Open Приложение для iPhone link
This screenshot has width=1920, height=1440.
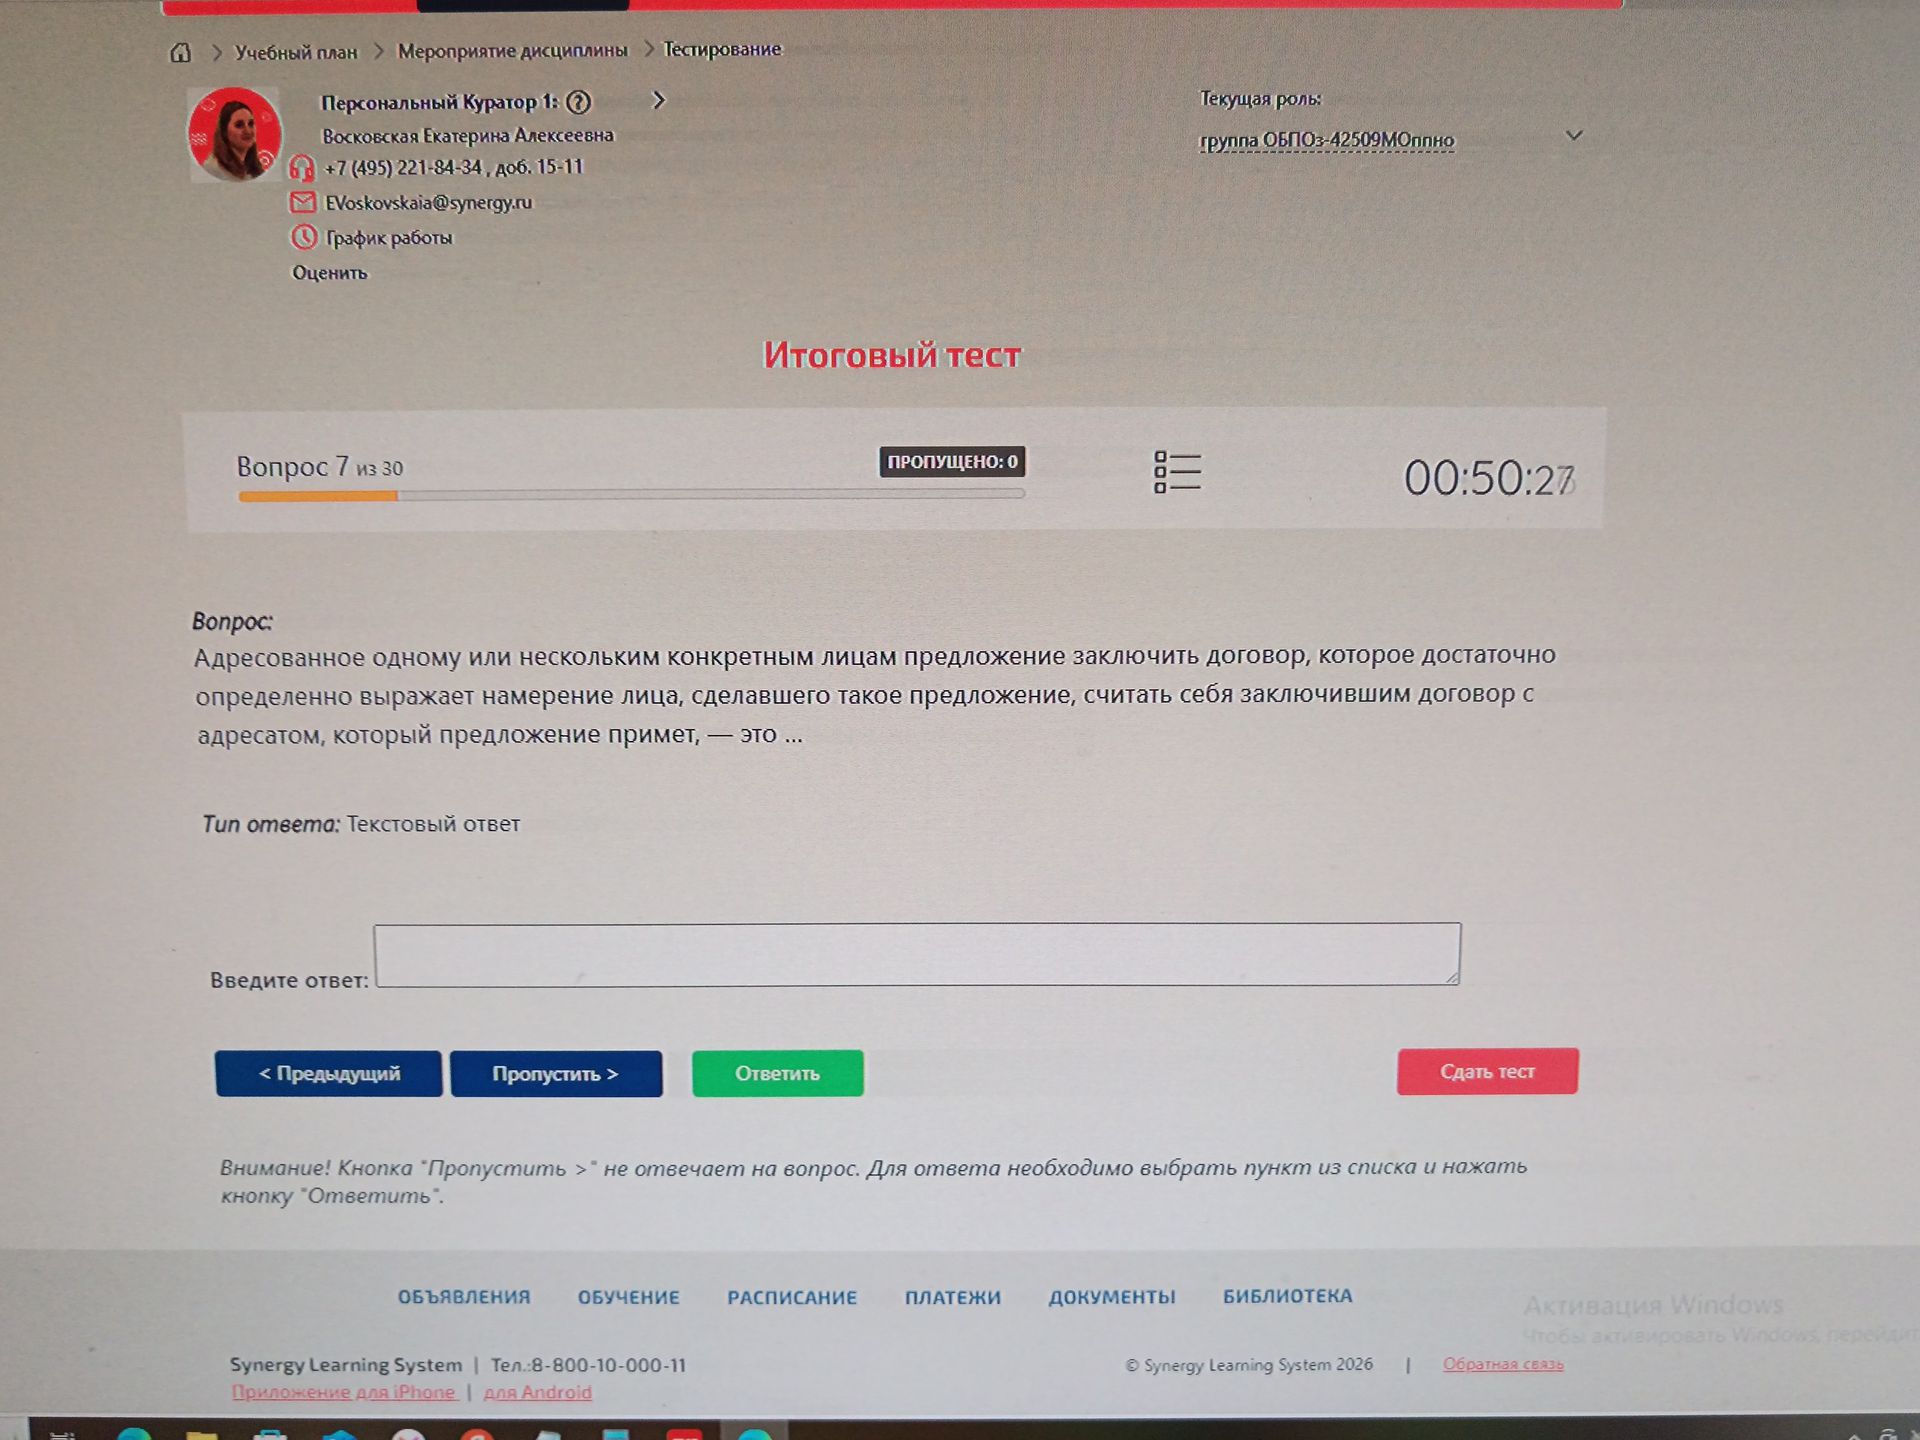tap(344, 1392)
